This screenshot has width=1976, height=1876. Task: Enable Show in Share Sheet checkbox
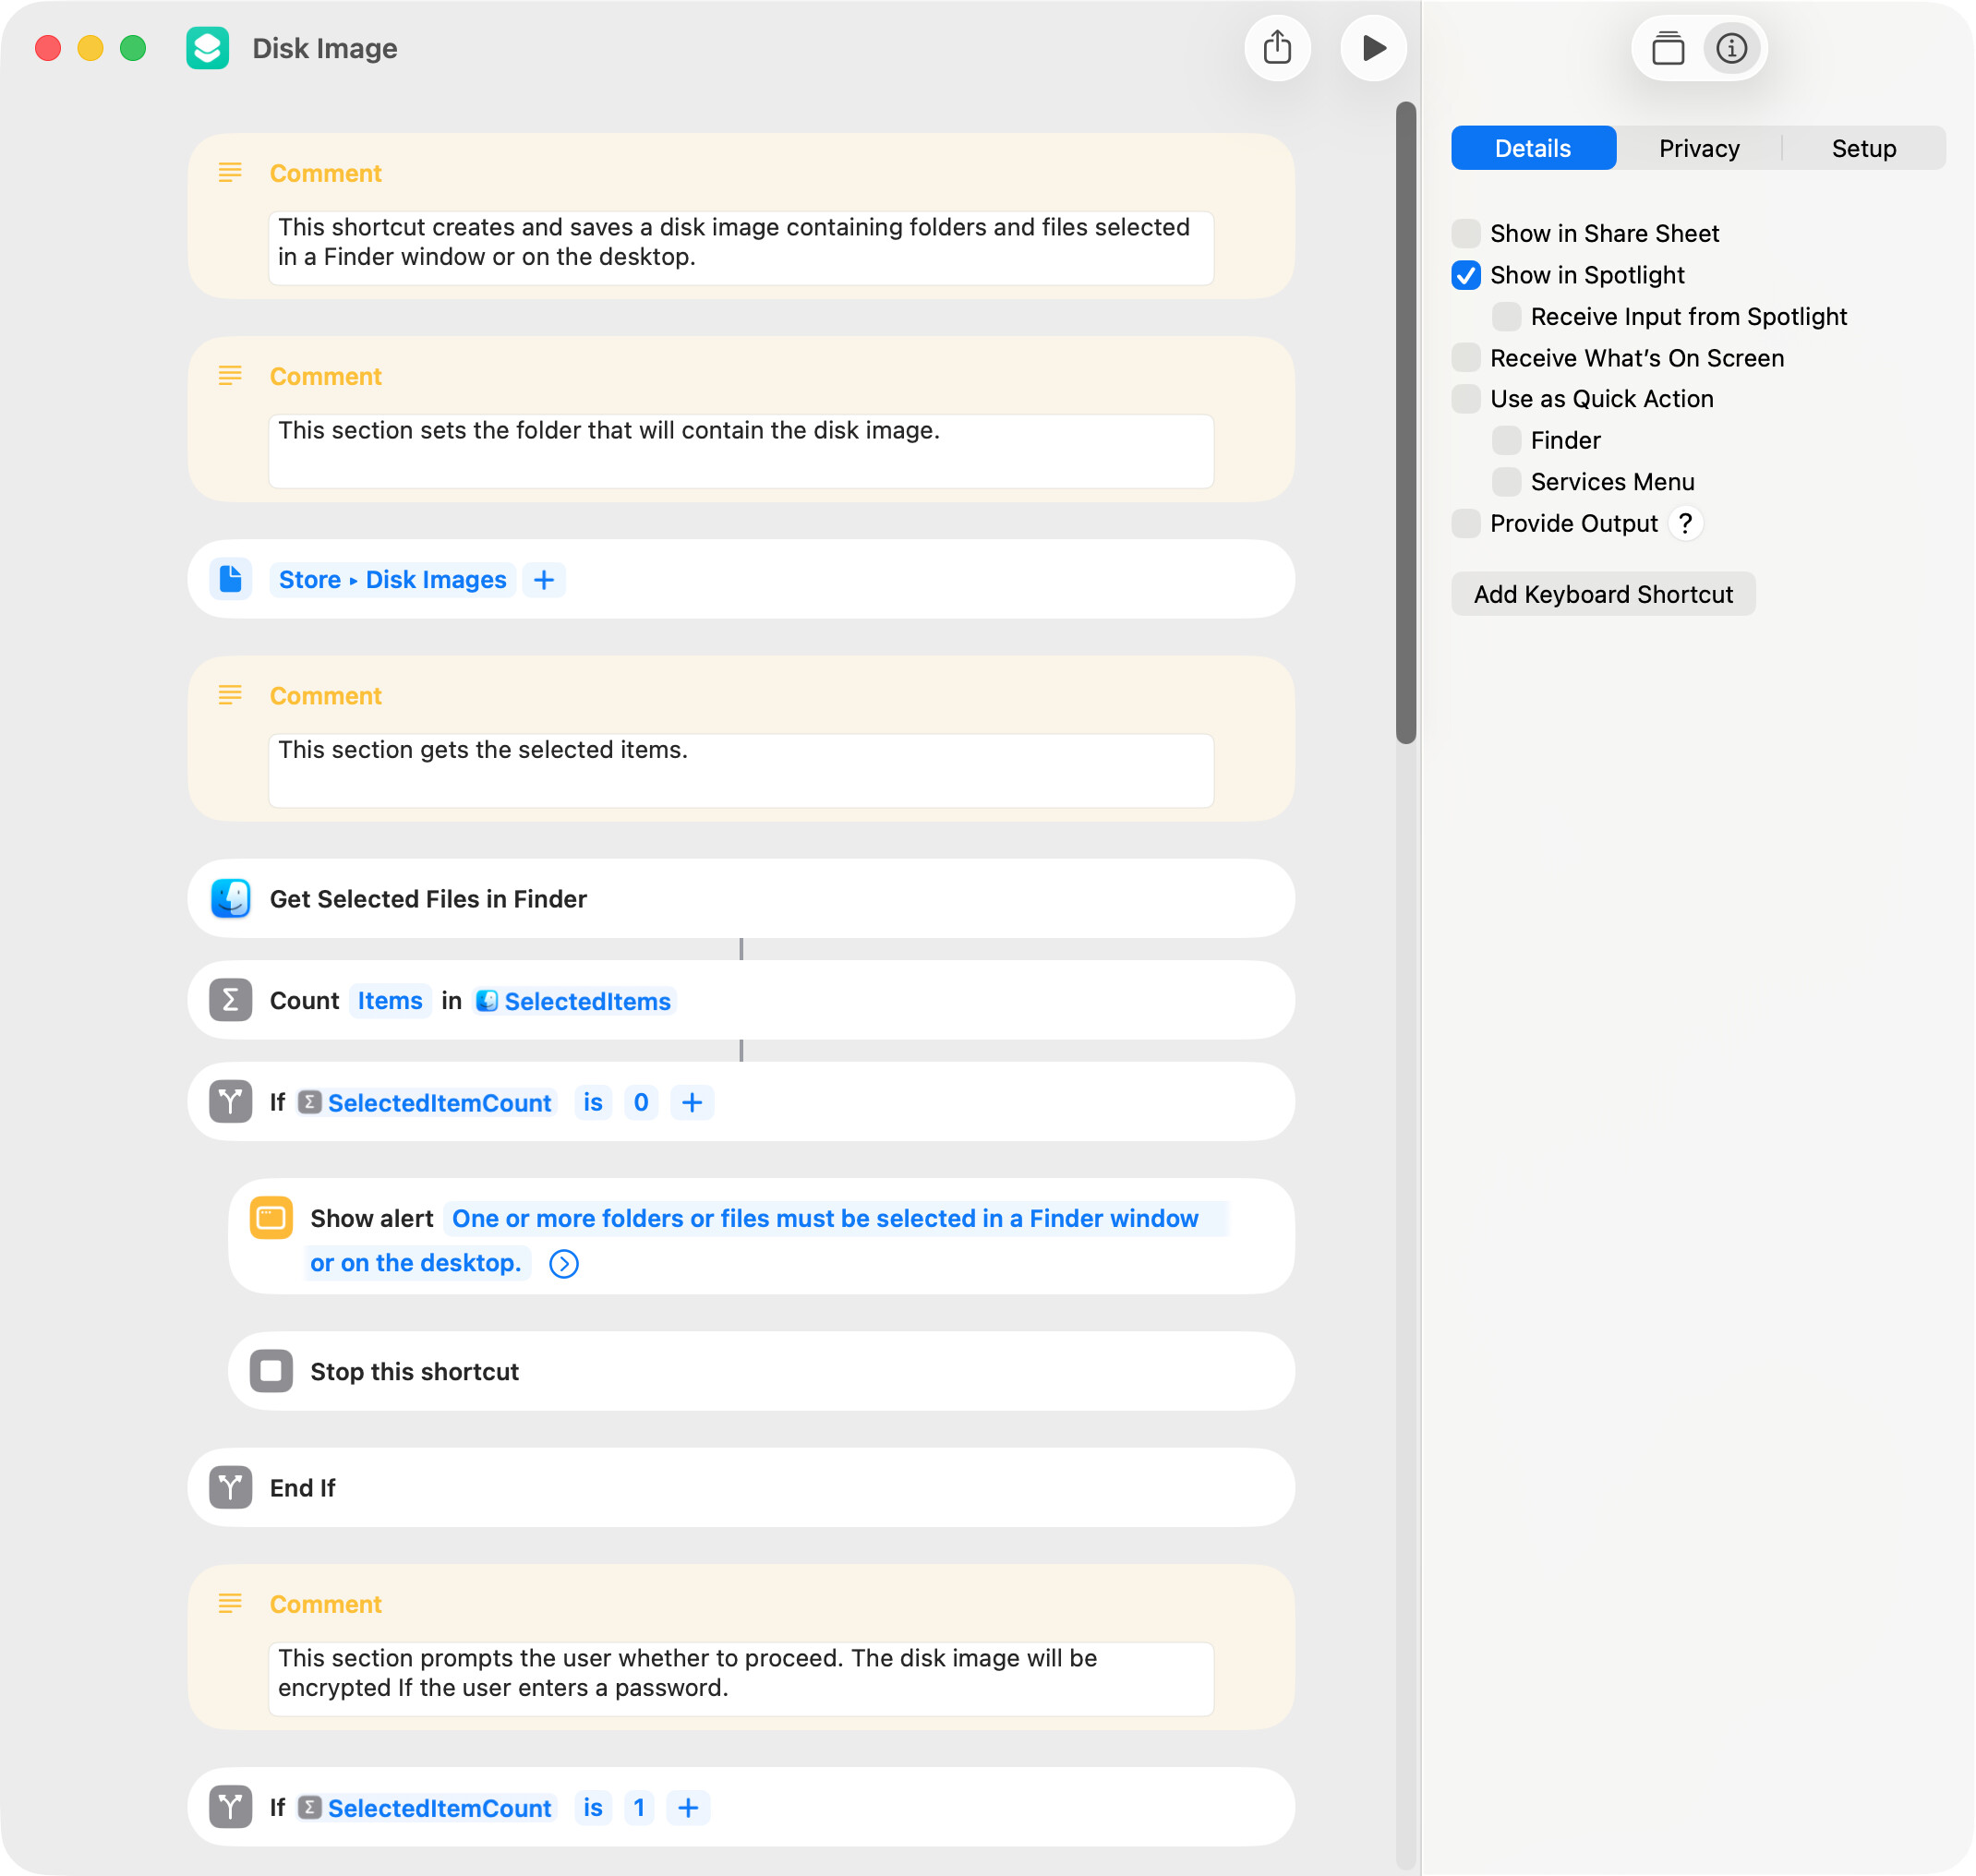tap(1466, 233)
